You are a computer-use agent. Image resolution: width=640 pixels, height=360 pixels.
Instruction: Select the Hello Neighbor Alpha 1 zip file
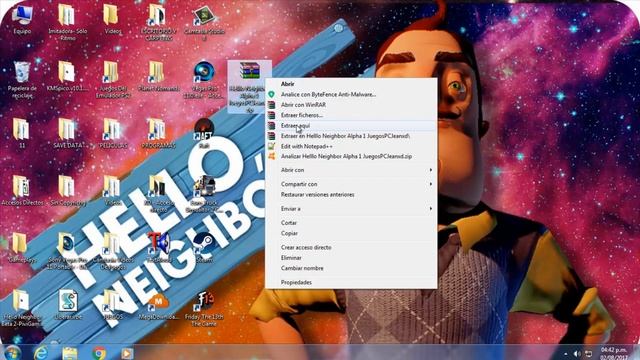coord(249,87)
